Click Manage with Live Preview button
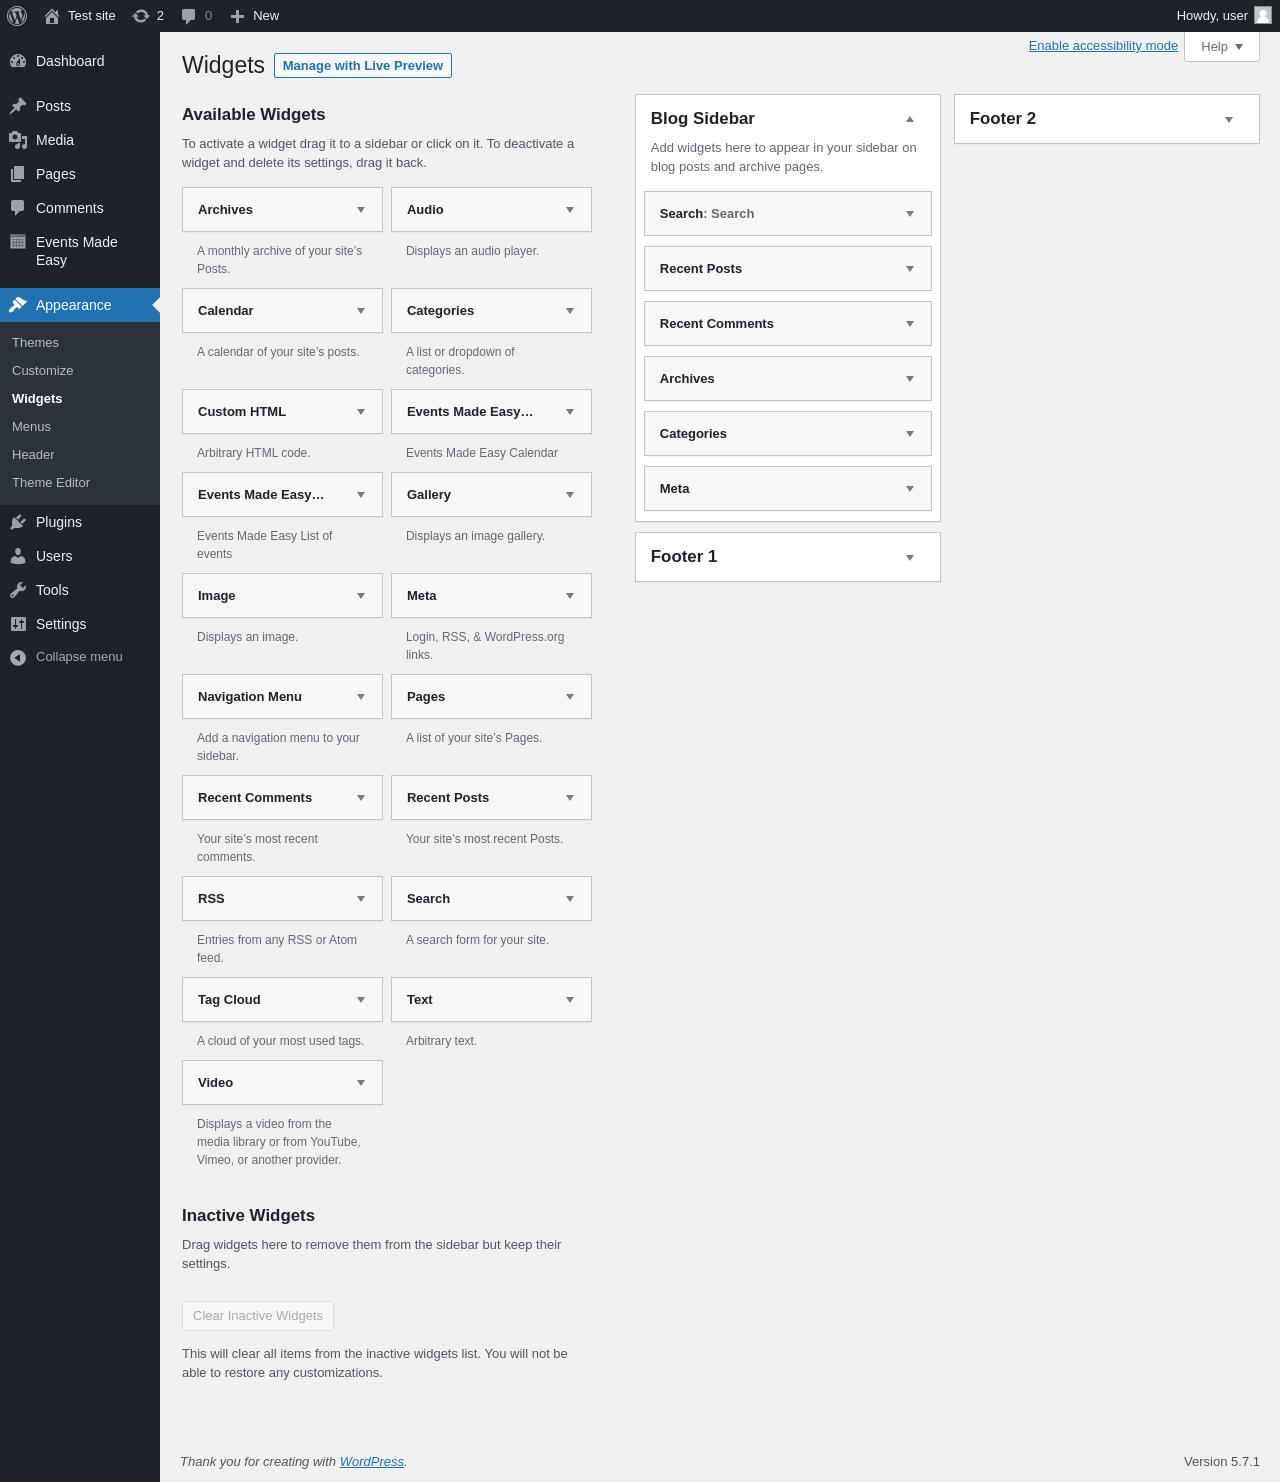This screenshot has height=1482, width=1280. 363,66
